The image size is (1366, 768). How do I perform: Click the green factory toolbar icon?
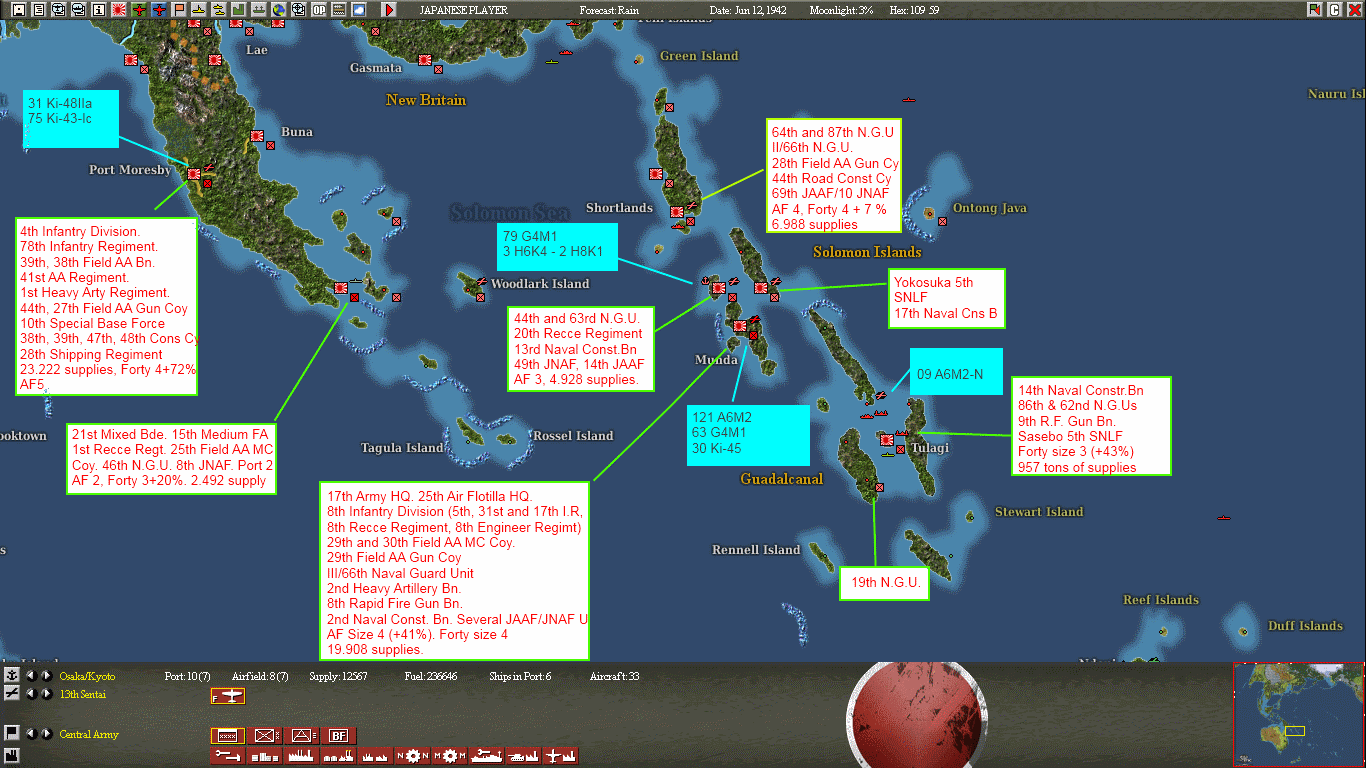tap(238, 9)
